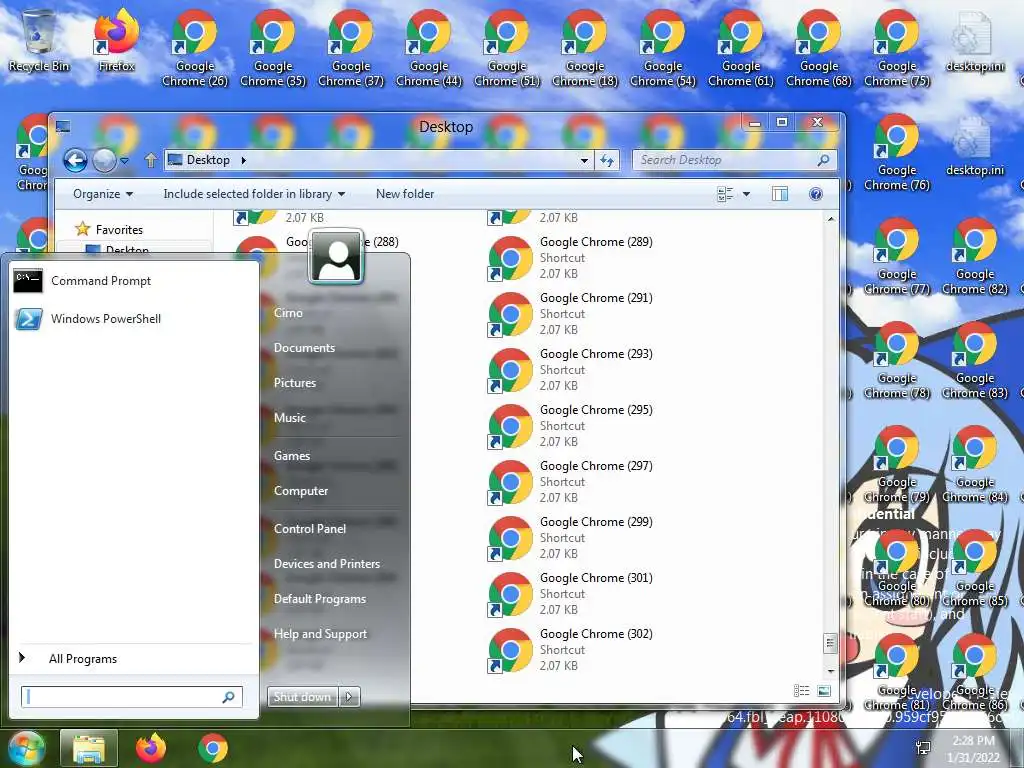Click the user account picture

[336, 257]
